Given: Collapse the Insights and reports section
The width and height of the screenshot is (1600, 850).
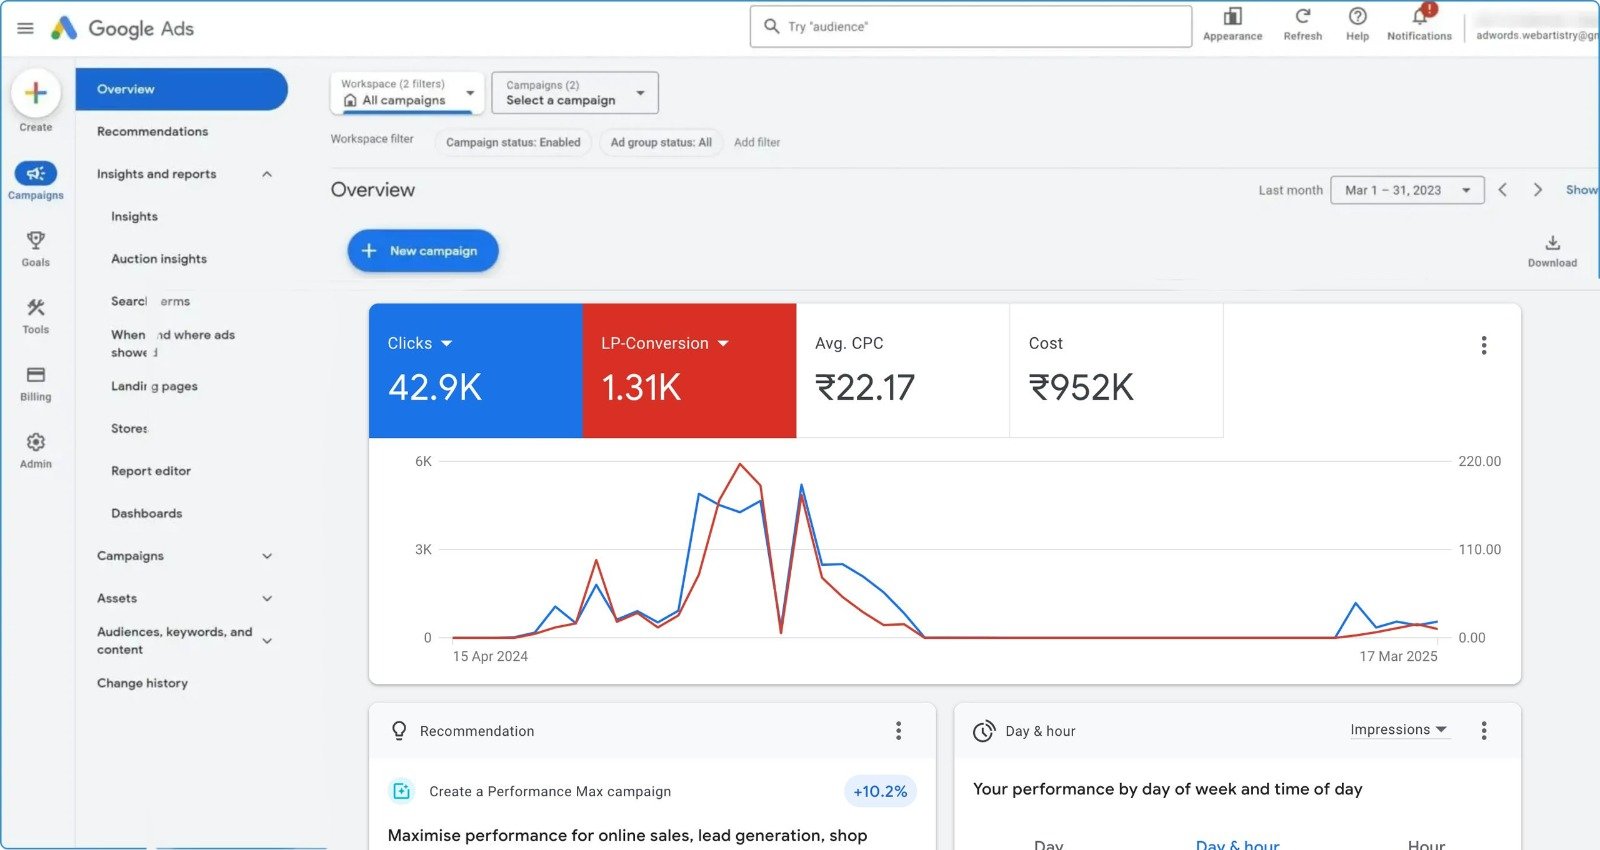Looking at the screenshot, I should pyautogui.click(x=267, y=174).
